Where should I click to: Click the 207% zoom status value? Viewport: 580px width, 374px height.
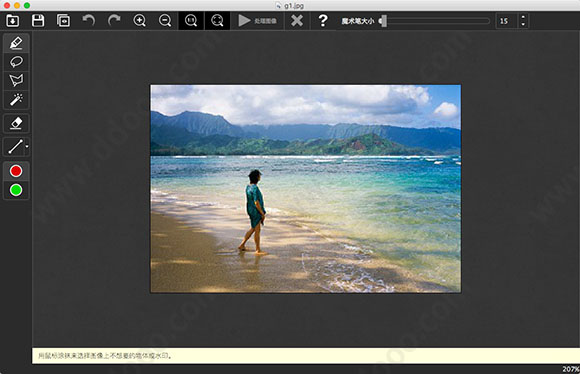(570, 369)
